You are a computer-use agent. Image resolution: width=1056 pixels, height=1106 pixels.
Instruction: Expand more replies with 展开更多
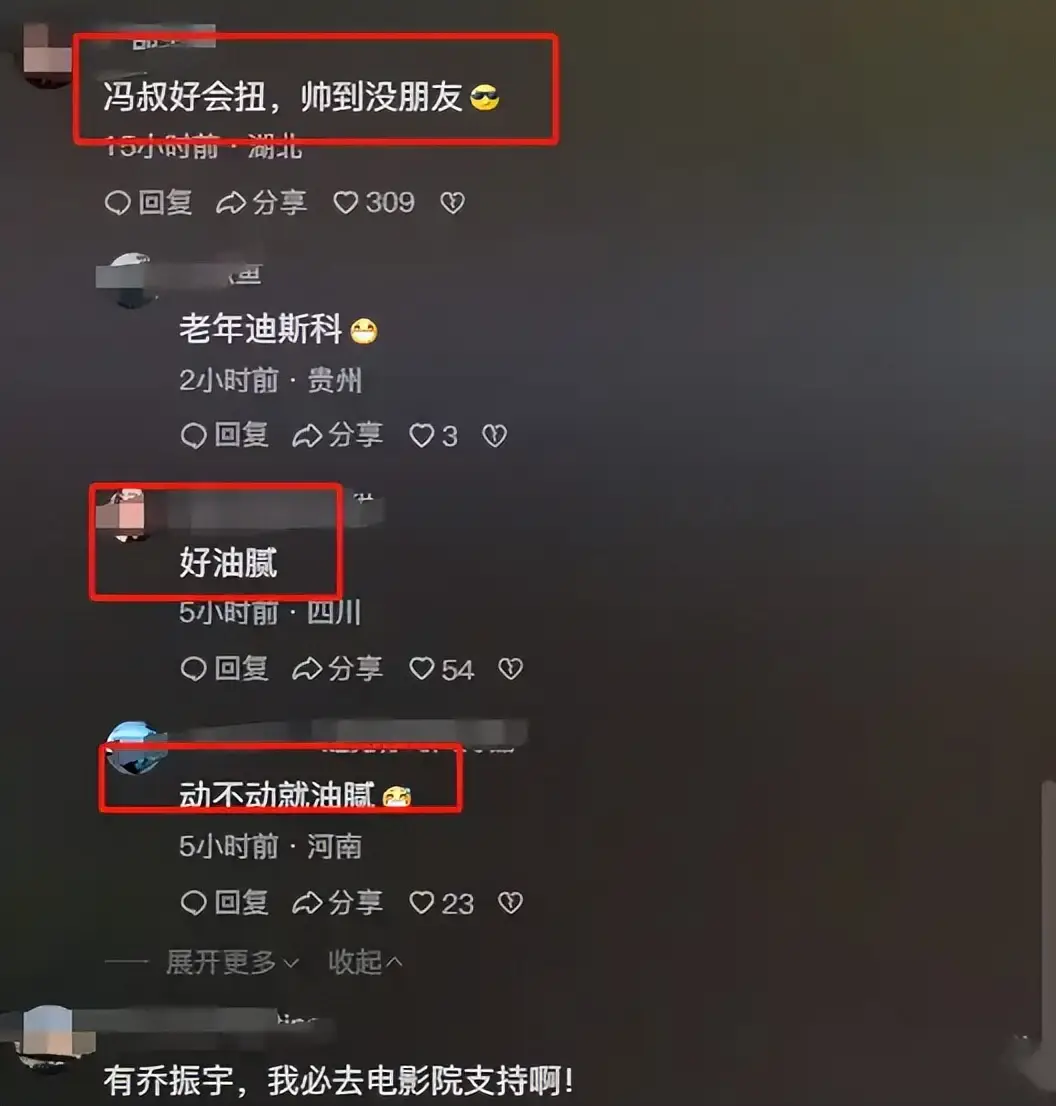tap(233, 962)
